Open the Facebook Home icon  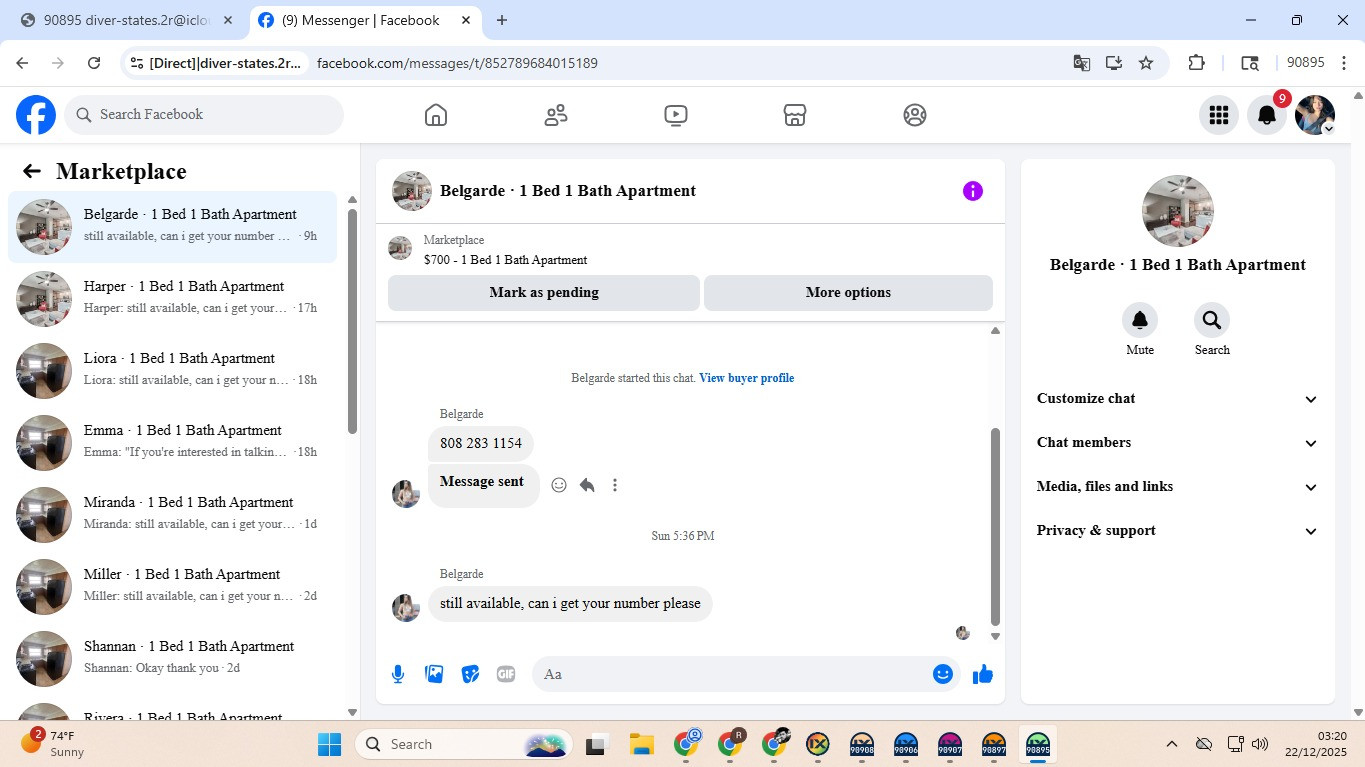436,115
